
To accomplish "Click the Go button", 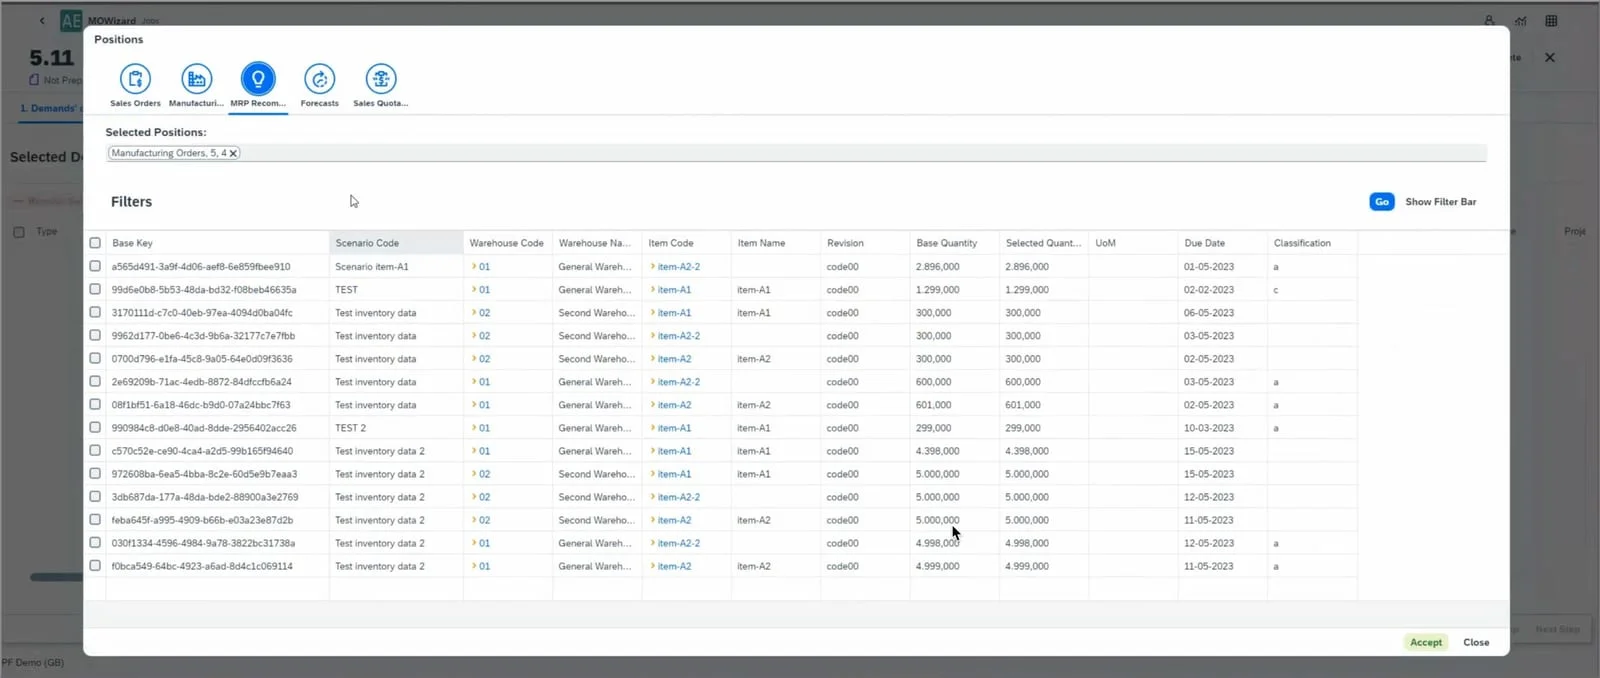I will click(1382, 202).
